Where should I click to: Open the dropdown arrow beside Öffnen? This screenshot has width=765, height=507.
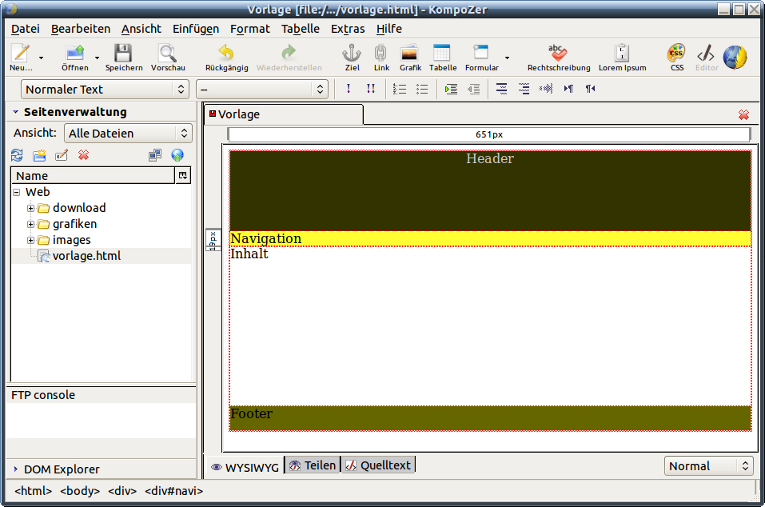(97, 58)
